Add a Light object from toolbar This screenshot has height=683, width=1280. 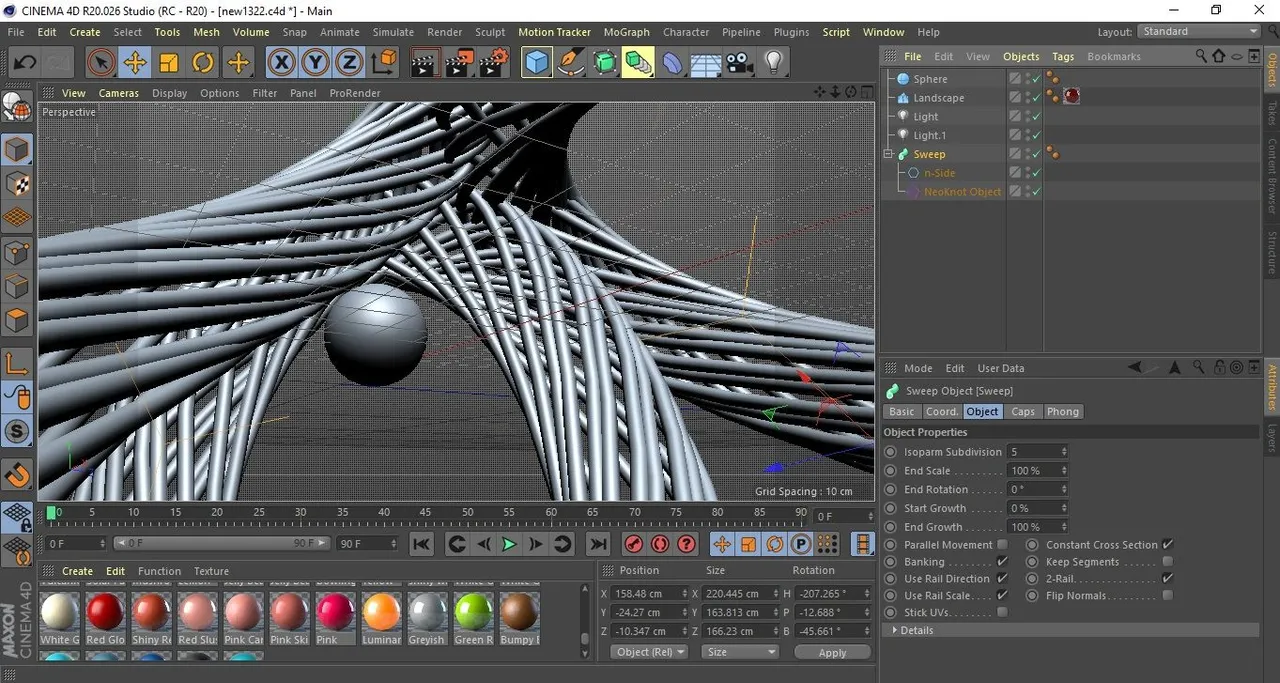(773, 63)
